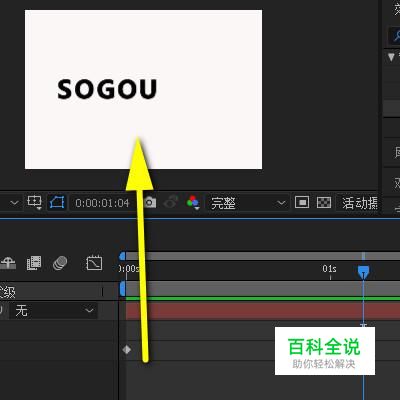Click the show snapshot icon
400x400 pixels.
click(171, 202)
